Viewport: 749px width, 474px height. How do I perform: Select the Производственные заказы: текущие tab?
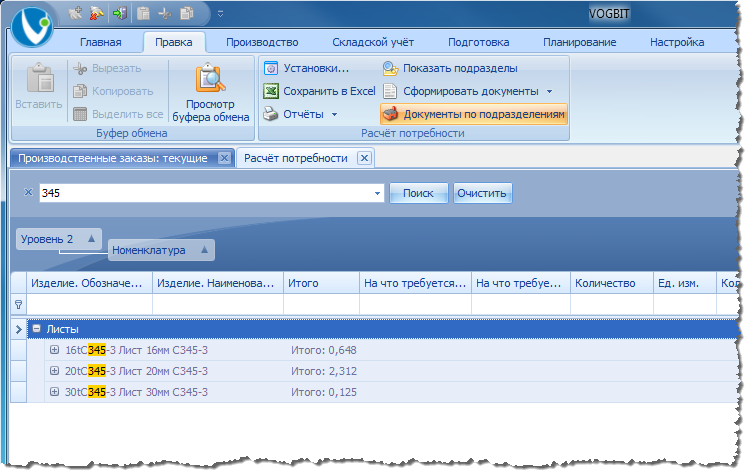click(x=113, y=158)
